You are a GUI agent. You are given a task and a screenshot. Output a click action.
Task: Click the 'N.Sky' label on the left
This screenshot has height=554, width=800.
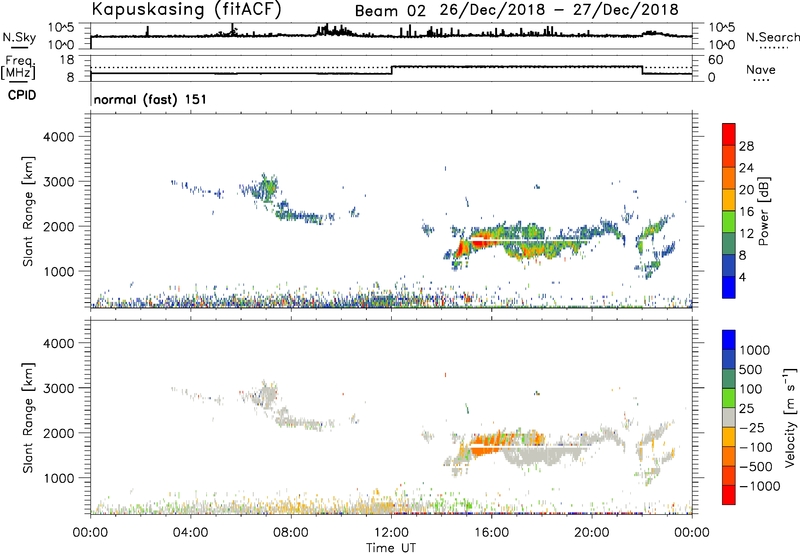[x=19, y=37]
